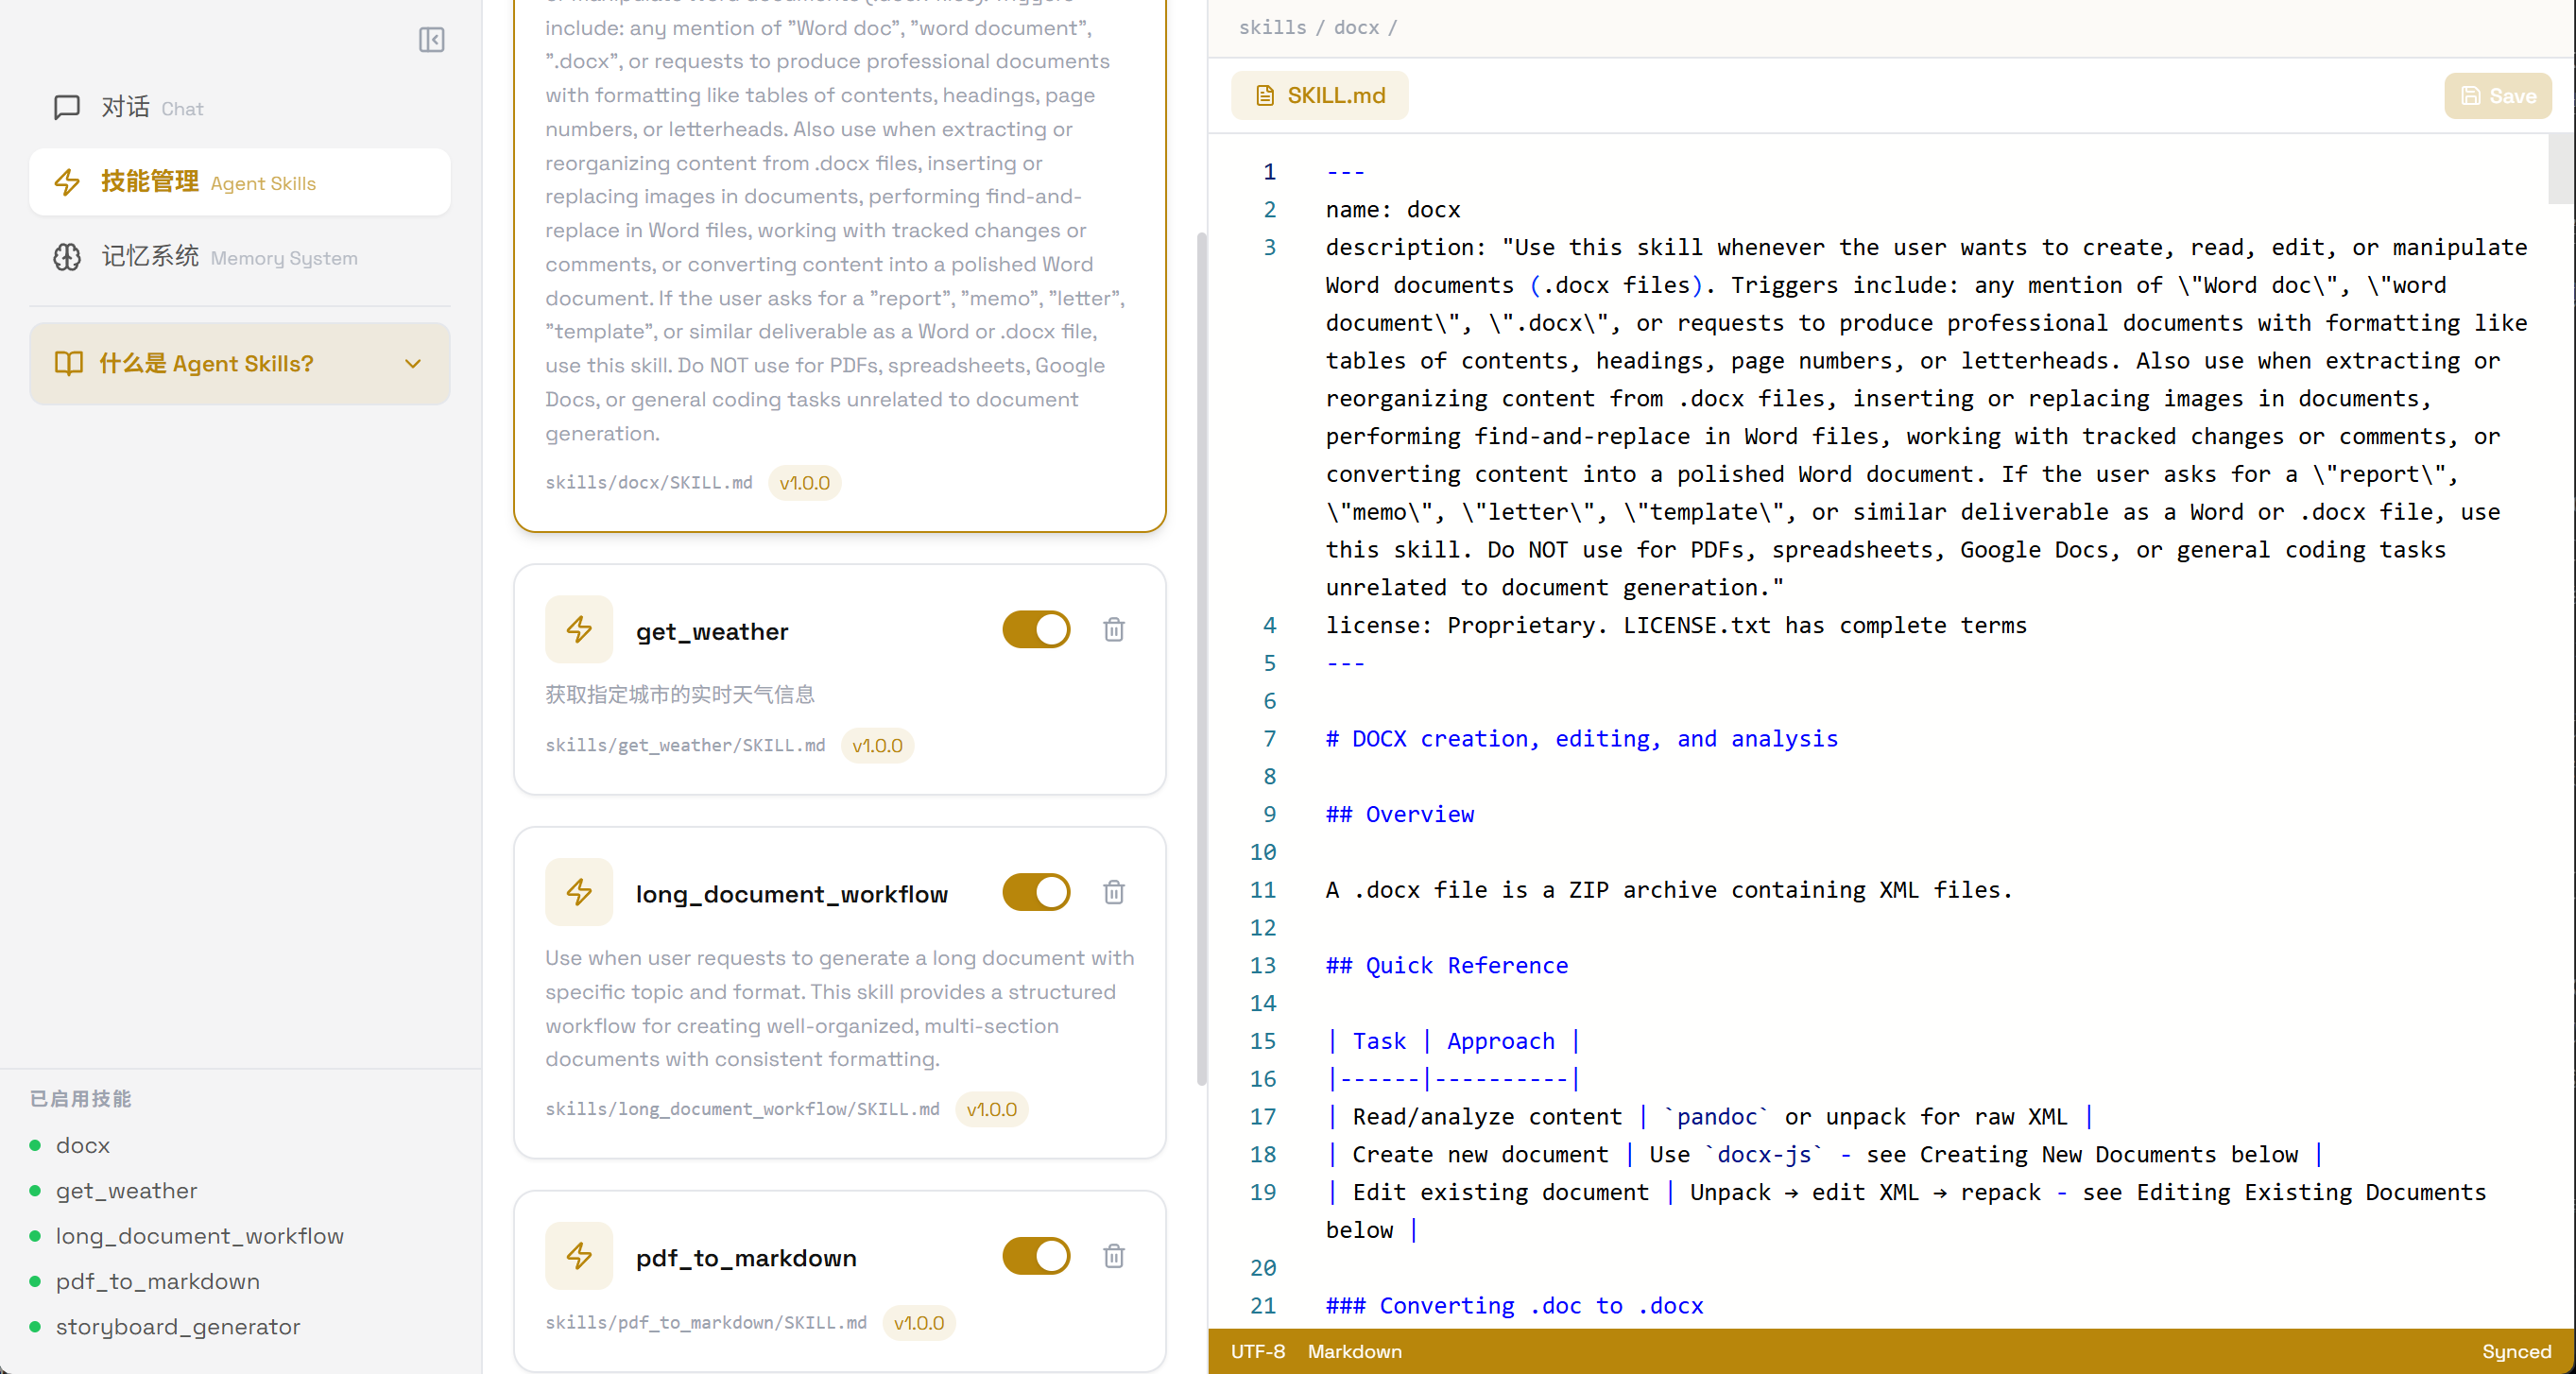Click the Synced status indicator

tap(2516, 1351)
